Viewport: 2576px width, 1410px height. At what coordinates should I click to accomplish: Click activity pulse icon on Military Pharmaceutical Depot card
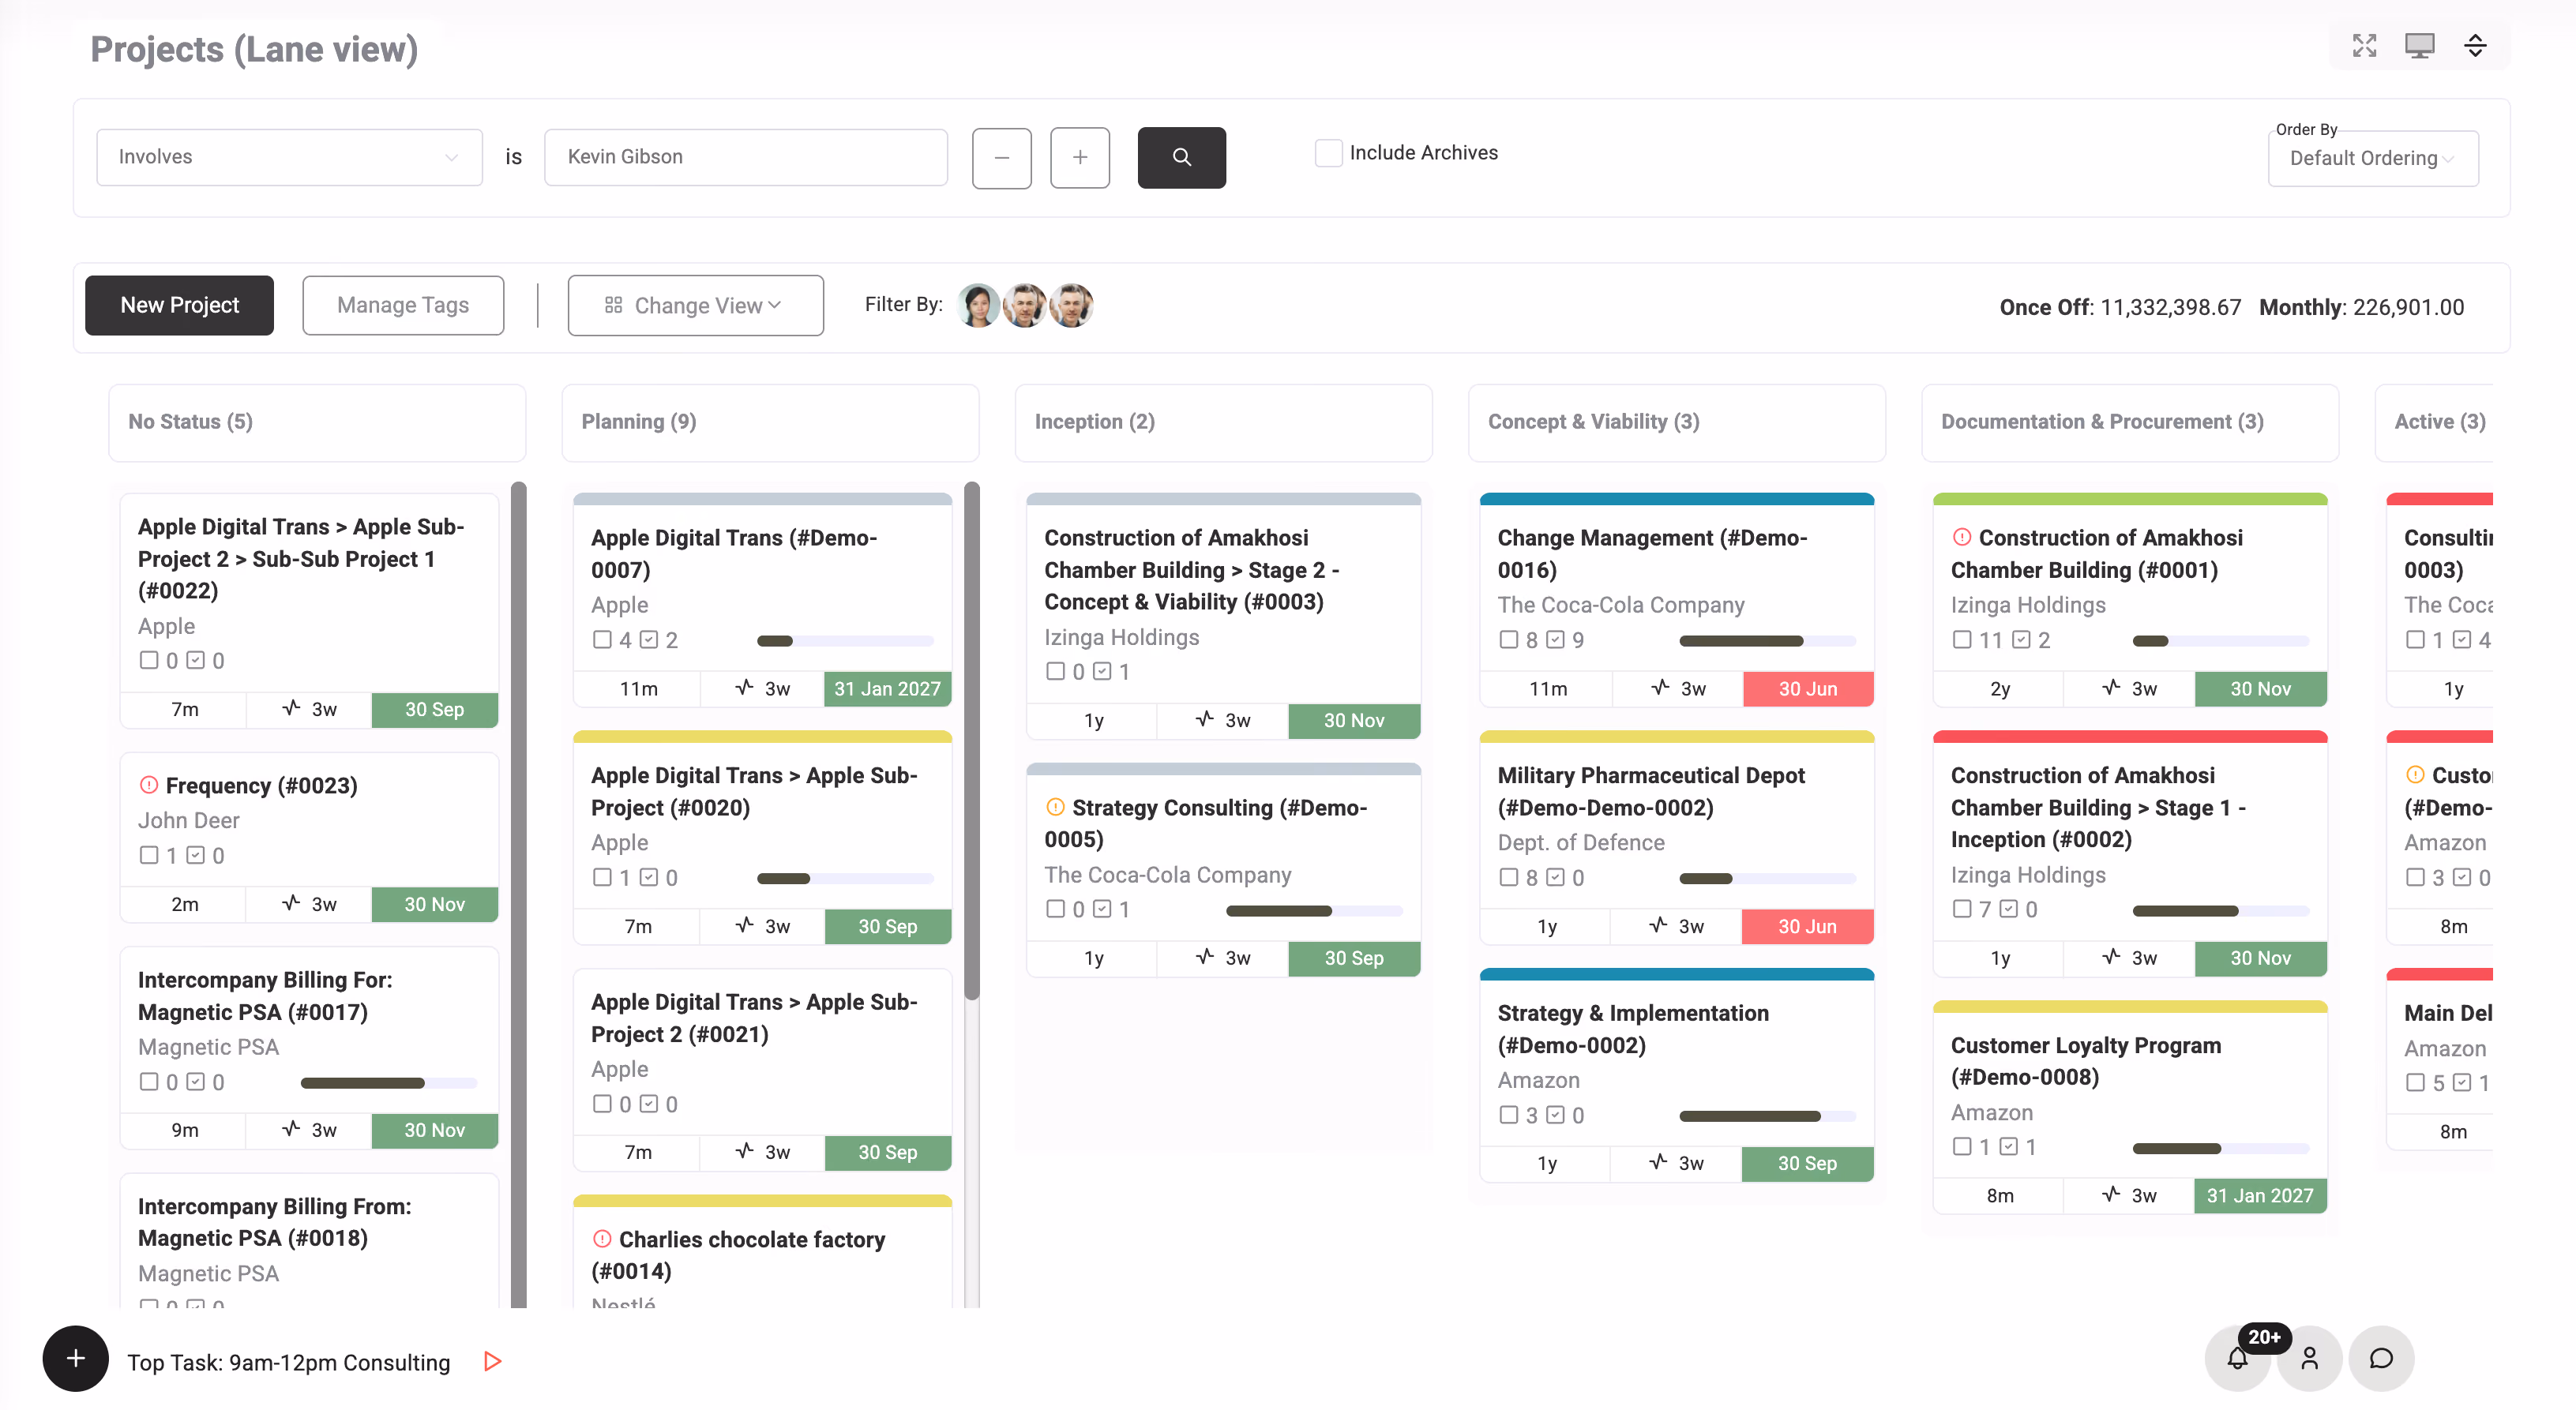(1658, 925)
